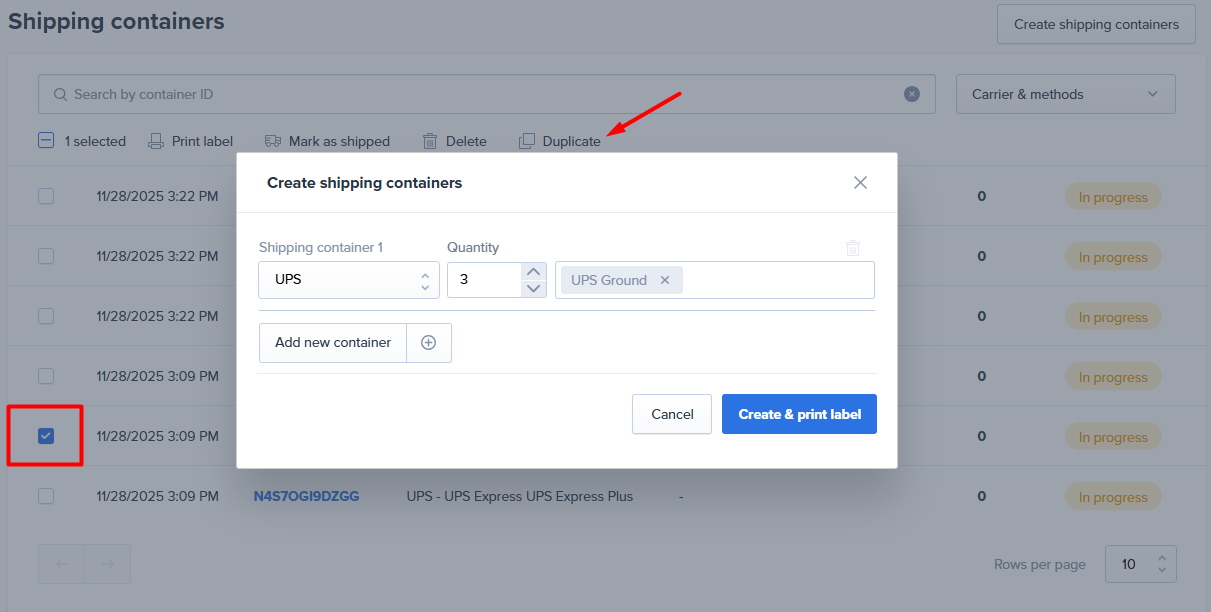Viewport: 1211px width, 612px height.
Task: Open the Carrier & methods dropdown
Action: [x=1065, y=94]
